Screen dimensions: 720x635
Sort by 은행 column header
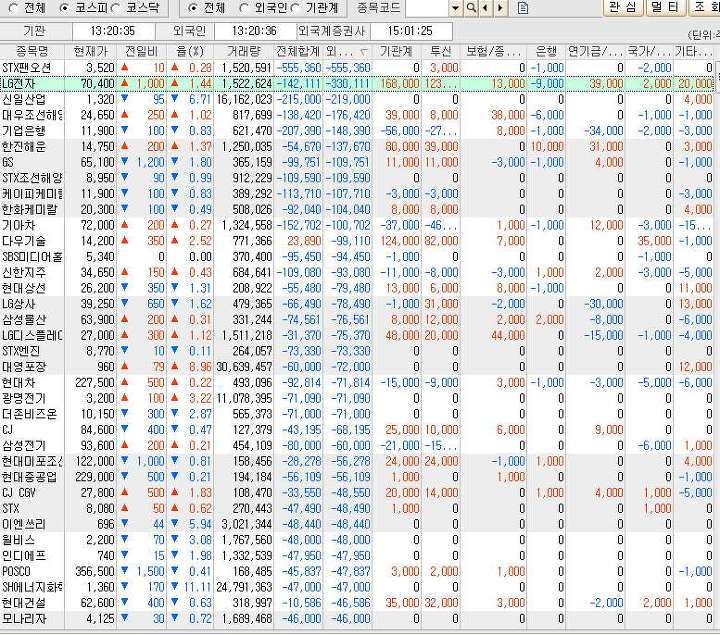pyautogui.click(x=546, y=51)
